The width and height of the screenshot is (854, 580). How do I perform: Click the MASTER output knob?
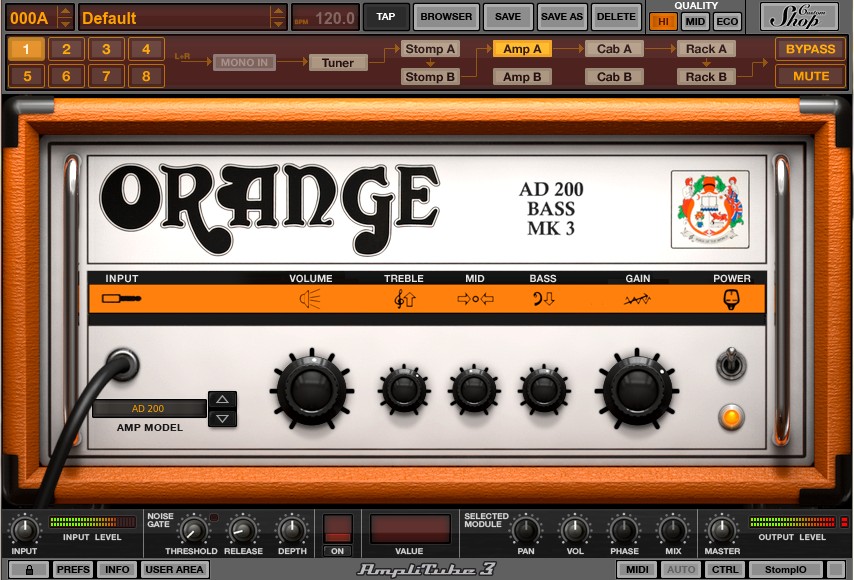(722, 530)
